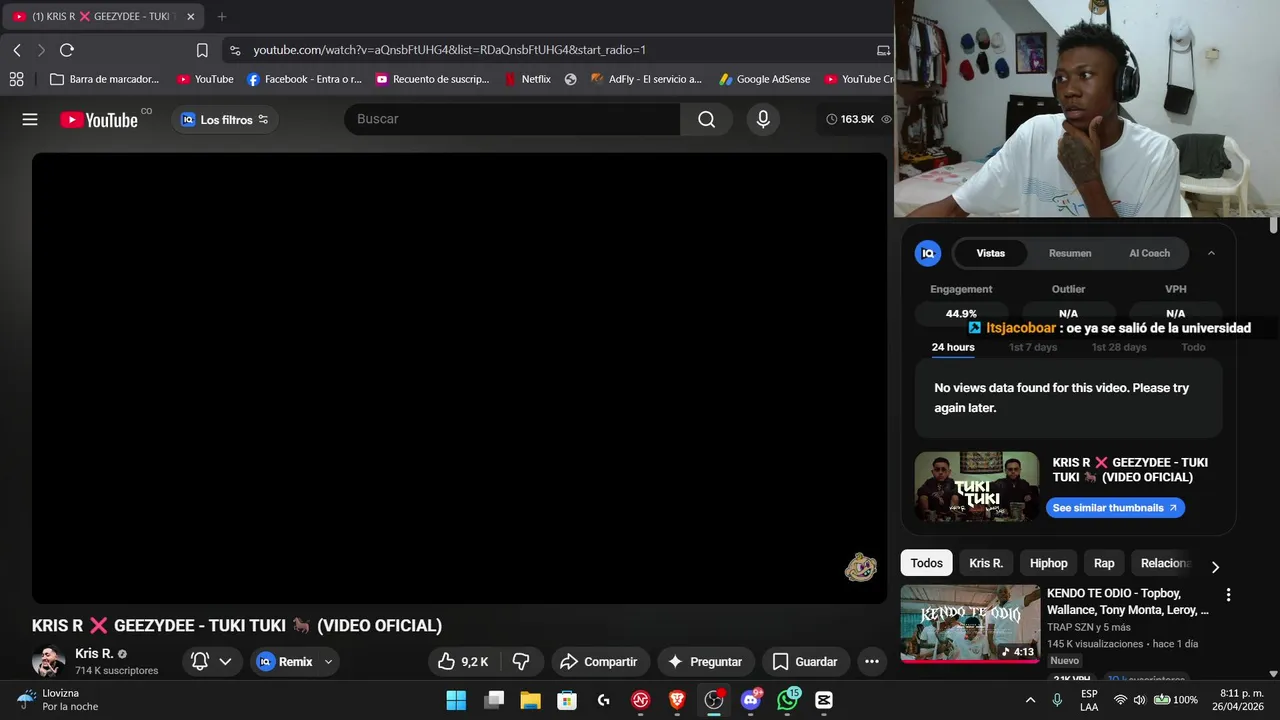Open the Netflix bookmark

pyautogui.click(x=527, y=79)
